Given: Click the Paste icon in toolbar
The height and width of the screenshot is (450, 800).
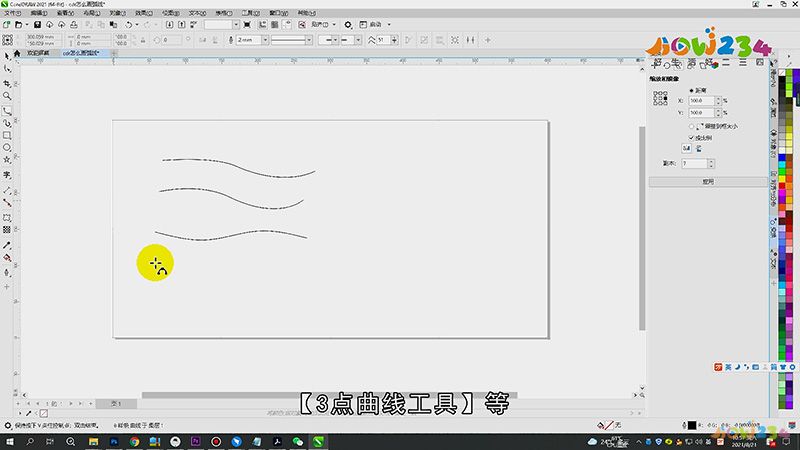Looking at the screenshot, I should click(113, 24).
